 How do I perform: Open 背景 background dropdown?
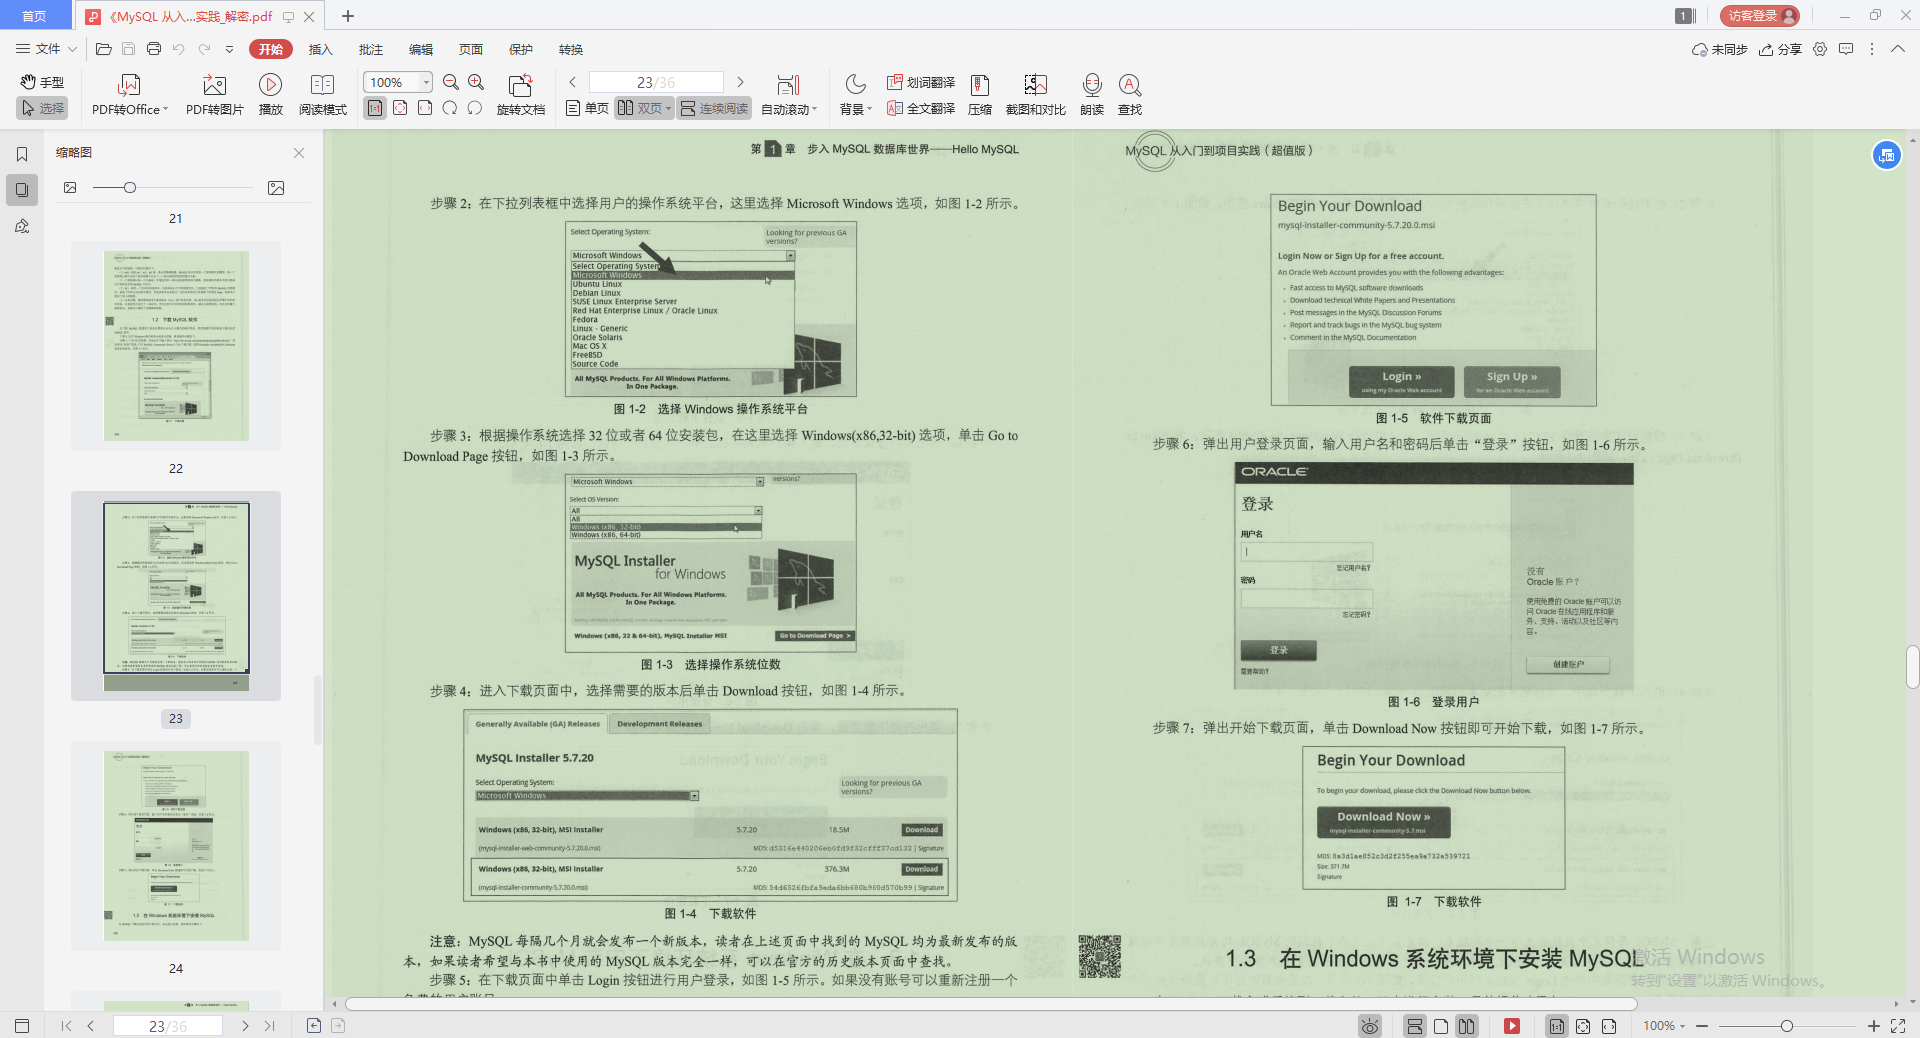pos(856,95)
